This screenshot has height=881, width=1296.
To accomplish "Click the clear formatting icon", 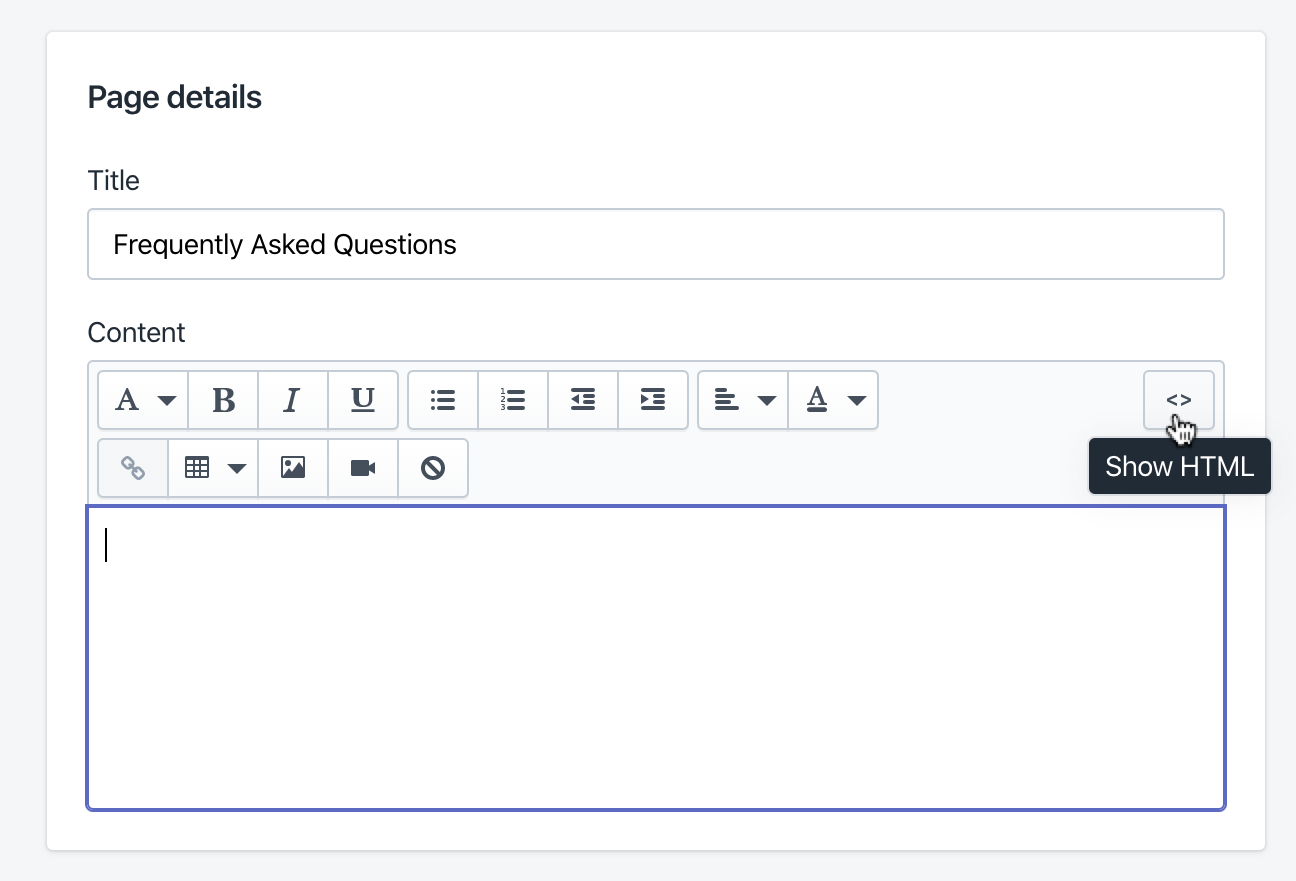I will point(433,467).
